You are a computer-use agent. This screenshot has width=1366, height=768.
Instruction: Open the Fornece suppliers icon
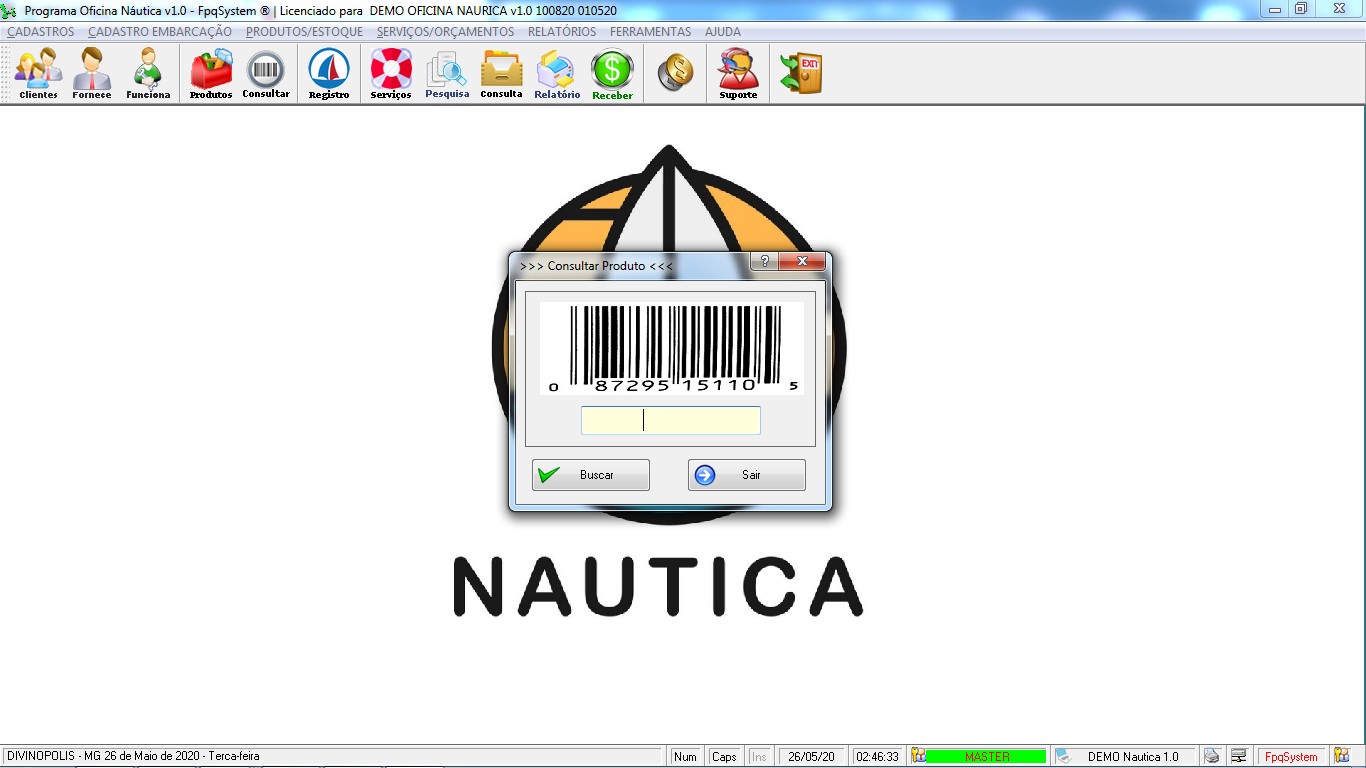pos(92,74)
